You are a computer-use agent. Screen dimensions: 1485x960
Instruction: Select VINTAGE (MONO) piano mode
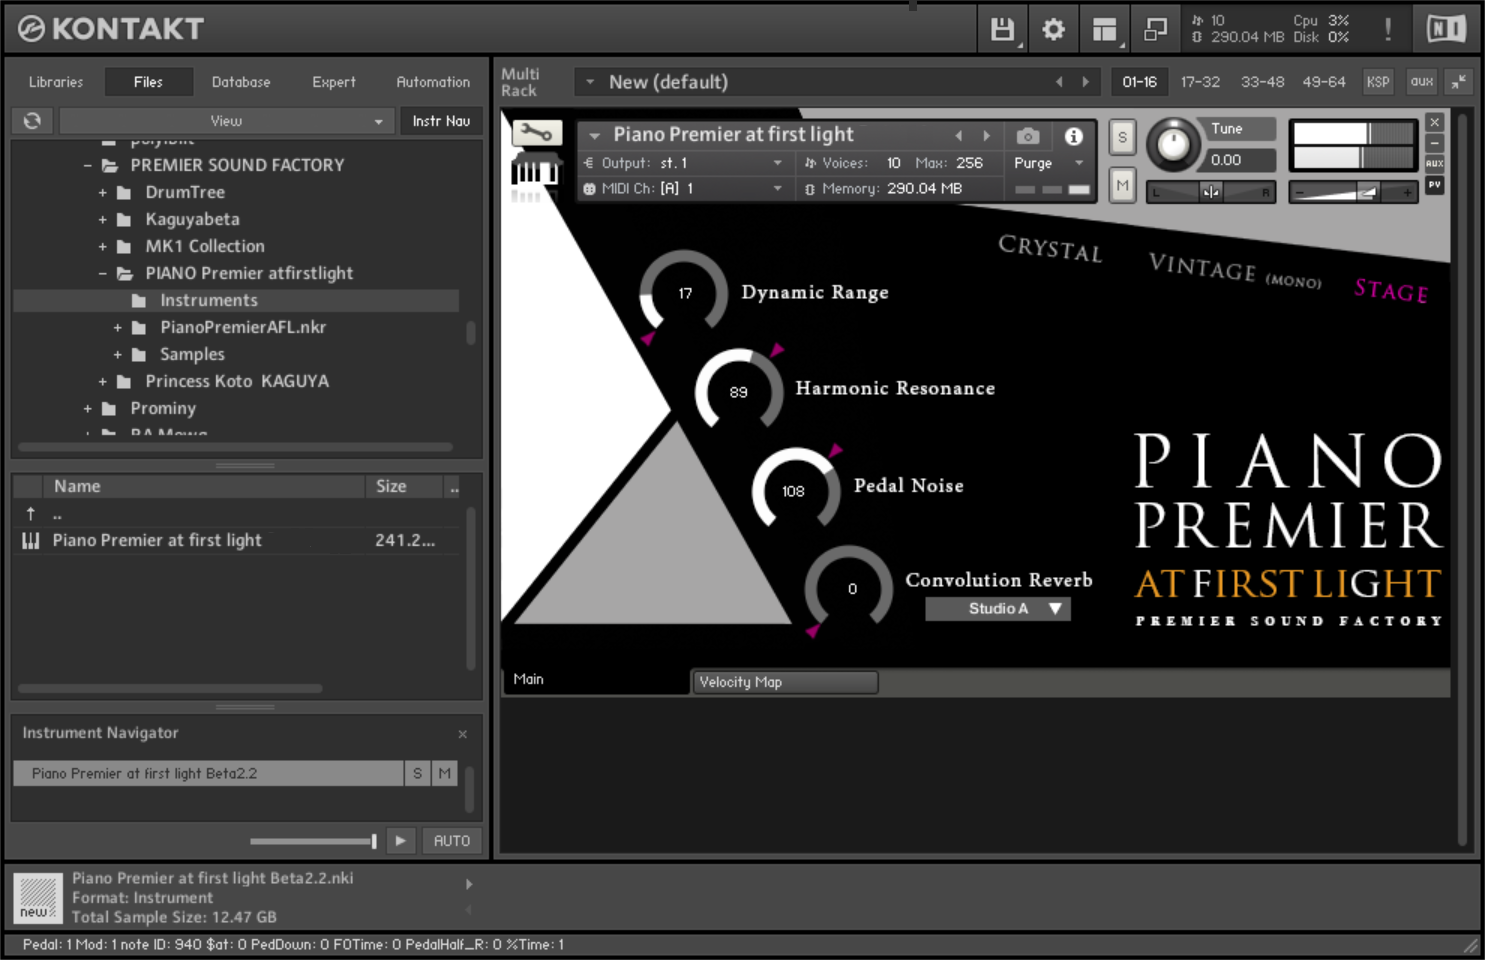(1235, 270)
